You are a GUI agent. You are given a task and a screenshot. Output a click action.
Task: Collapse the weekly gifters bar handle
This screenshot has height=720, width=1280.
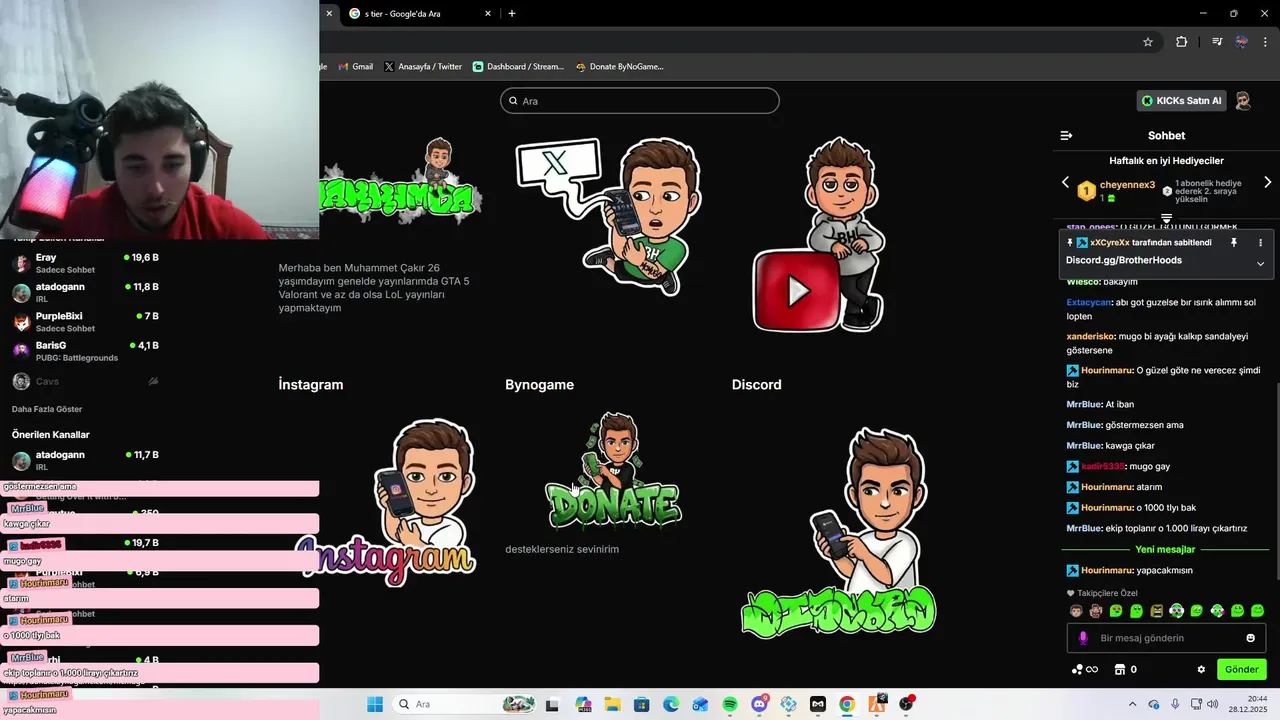coord(1166,217)
